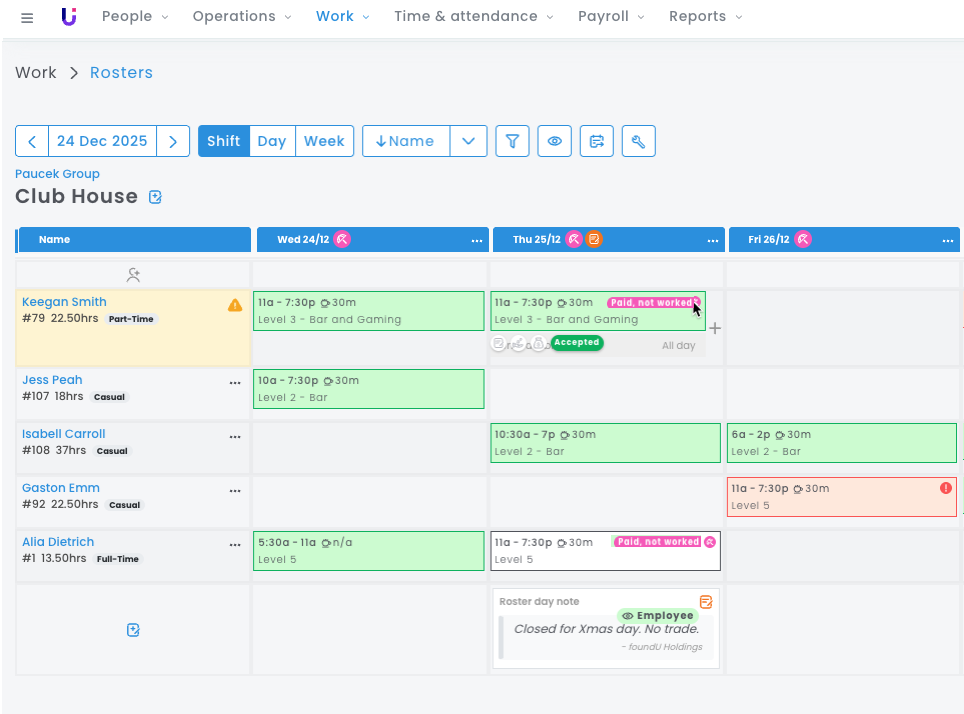Toggle the eye visibility options button
This screenshot has height=714, width=964.
554,141
